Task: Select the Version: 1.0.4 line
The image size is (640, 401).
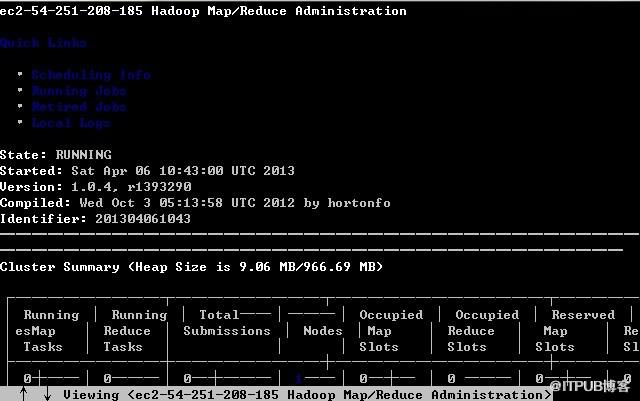Action: coord(96,187)
